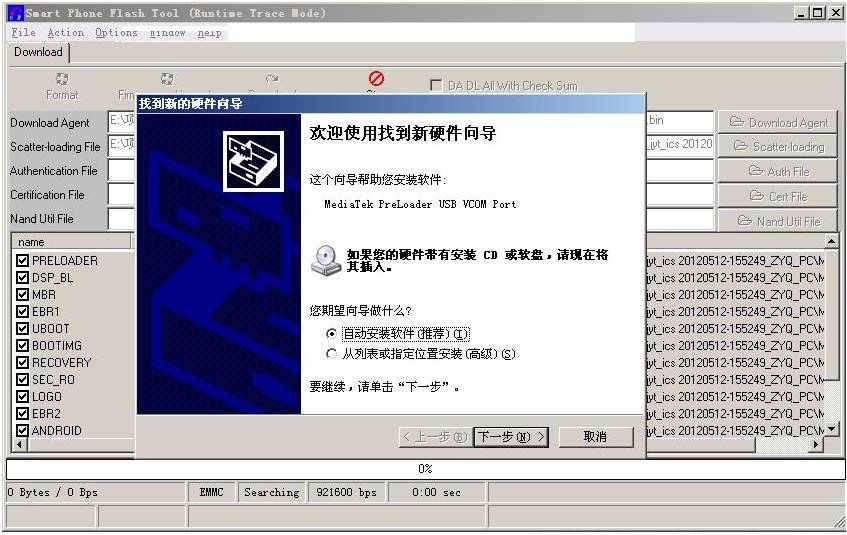Click the Auth File browse button
The width and height of the screenshot is (847, 535).
[777, 171]
